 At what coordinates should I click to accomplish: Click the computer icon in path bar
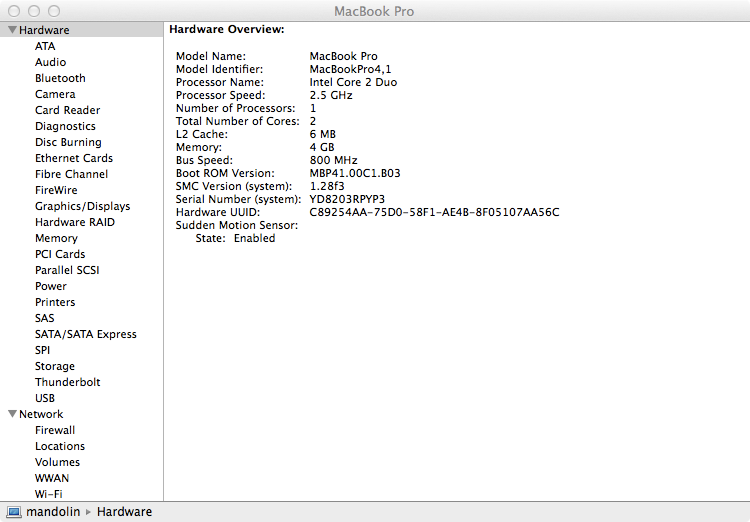point(14,512)
